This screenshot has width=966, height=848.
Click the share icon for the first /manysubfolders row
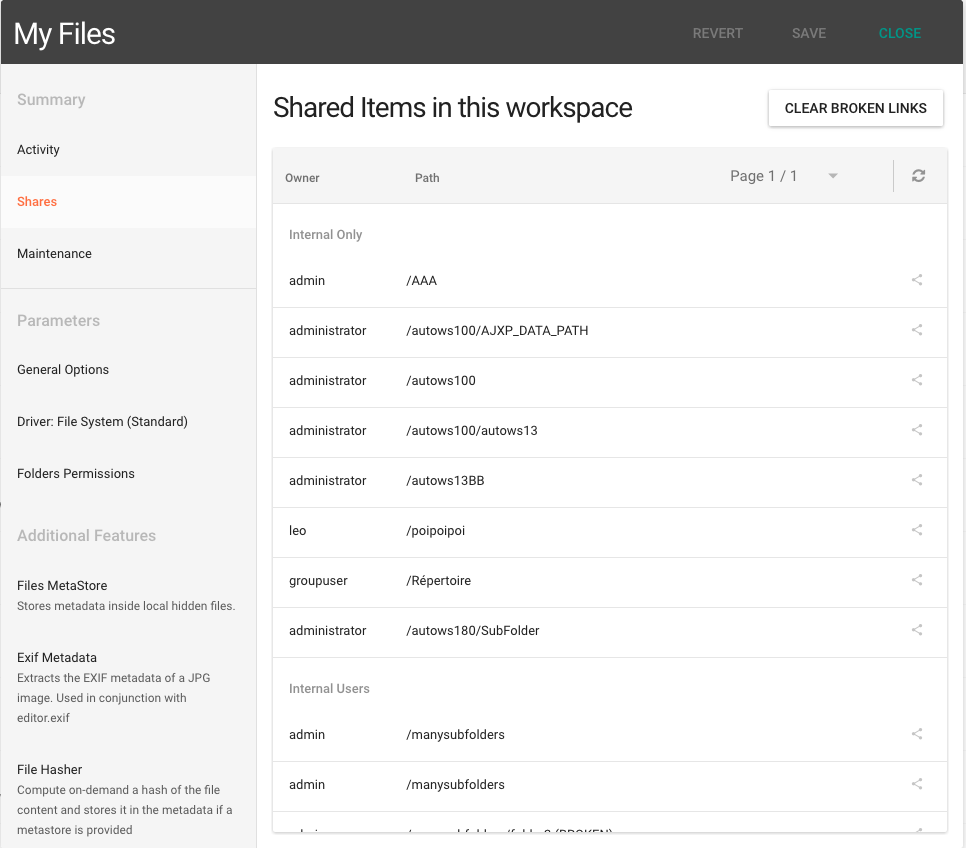[x=917, y=734]
